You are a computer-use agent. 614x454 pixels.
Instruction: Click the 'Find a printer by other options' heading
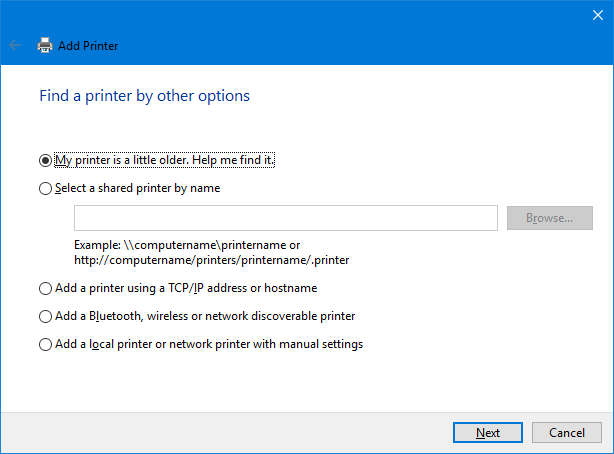[x=144, y=96]
